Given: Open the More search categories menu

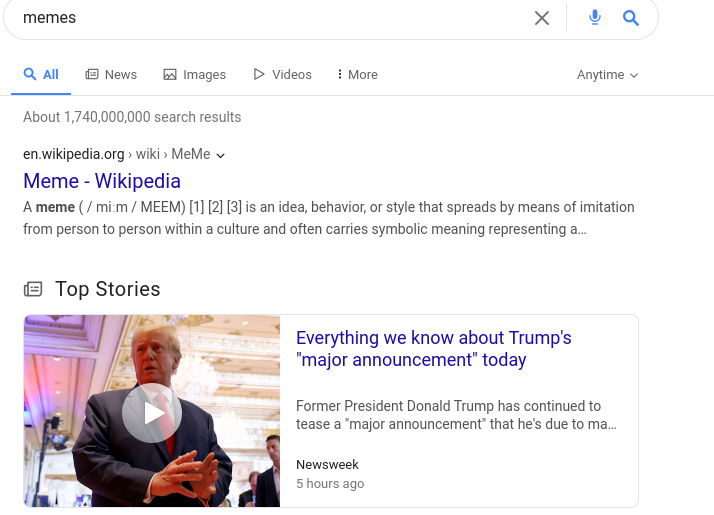Looking at the screenshot, I should [357, 75].
